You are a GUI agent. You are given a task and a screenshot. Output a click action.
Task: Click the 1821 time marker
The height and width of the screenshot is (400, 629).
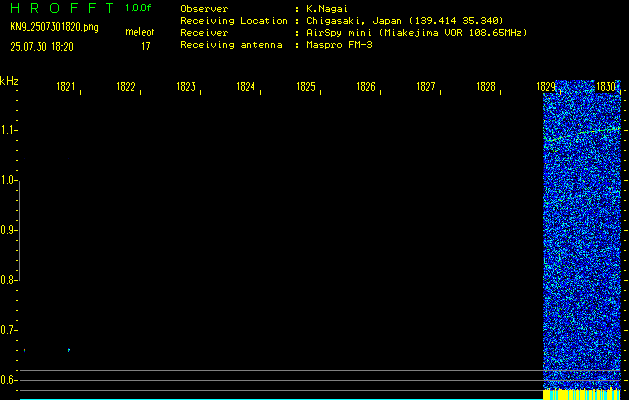[x=66, y=87]
